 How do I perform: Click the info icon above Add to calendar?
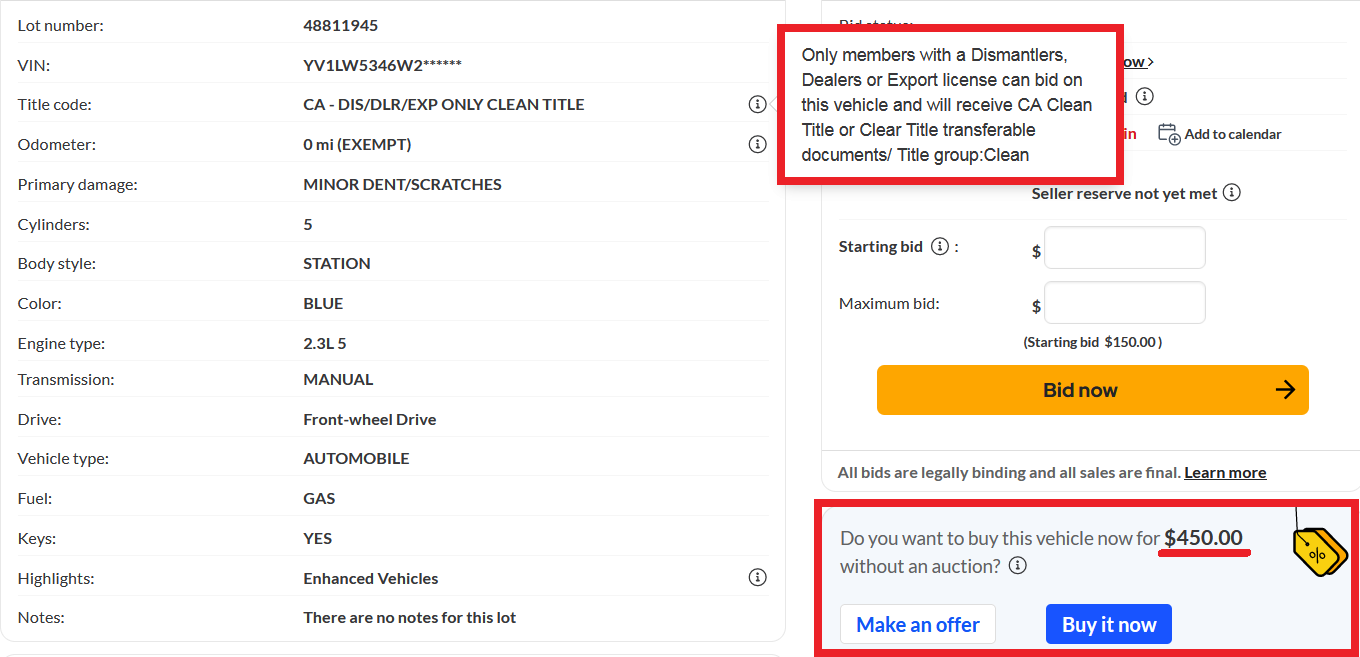pyautogui.click(x=1145, y=96)
